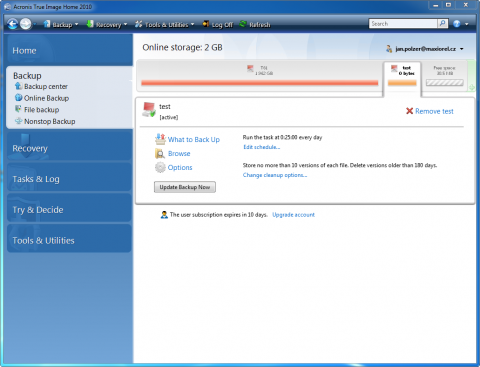Open Browse link
The image size is (480, 367).
coord(179,154)
